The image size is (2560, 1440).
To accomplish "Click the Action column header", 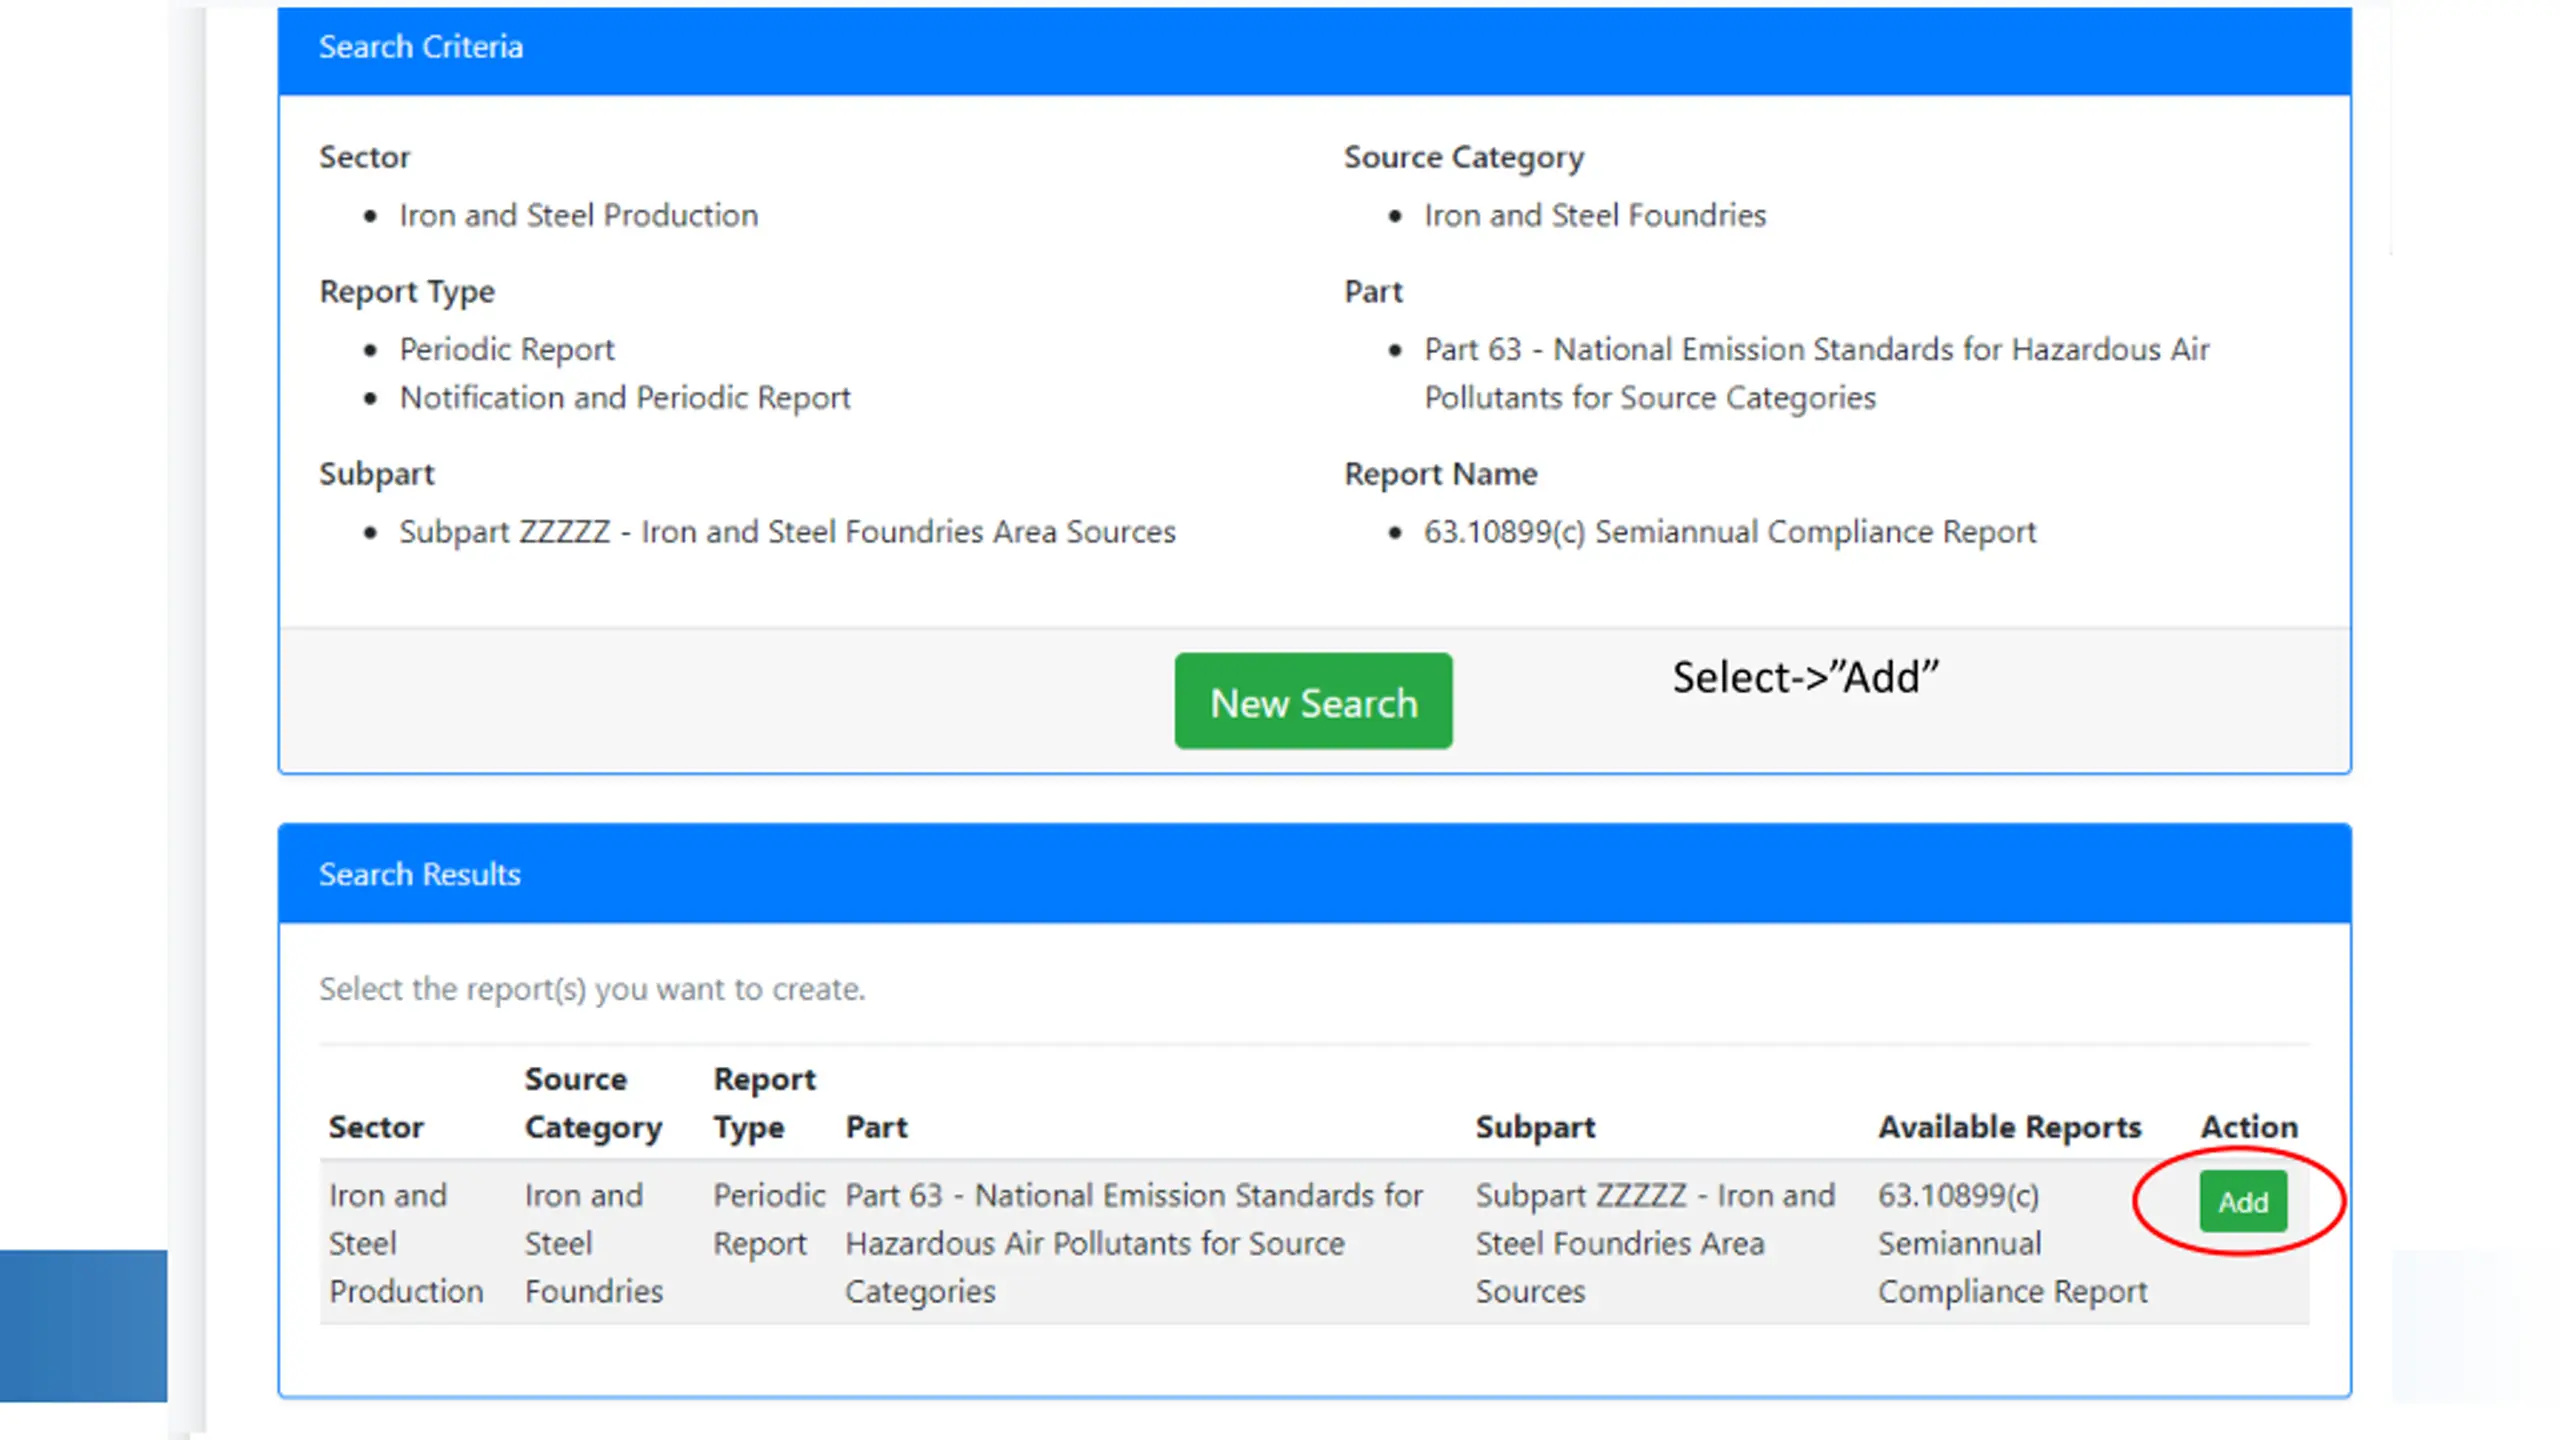I will (2249, 1127).
